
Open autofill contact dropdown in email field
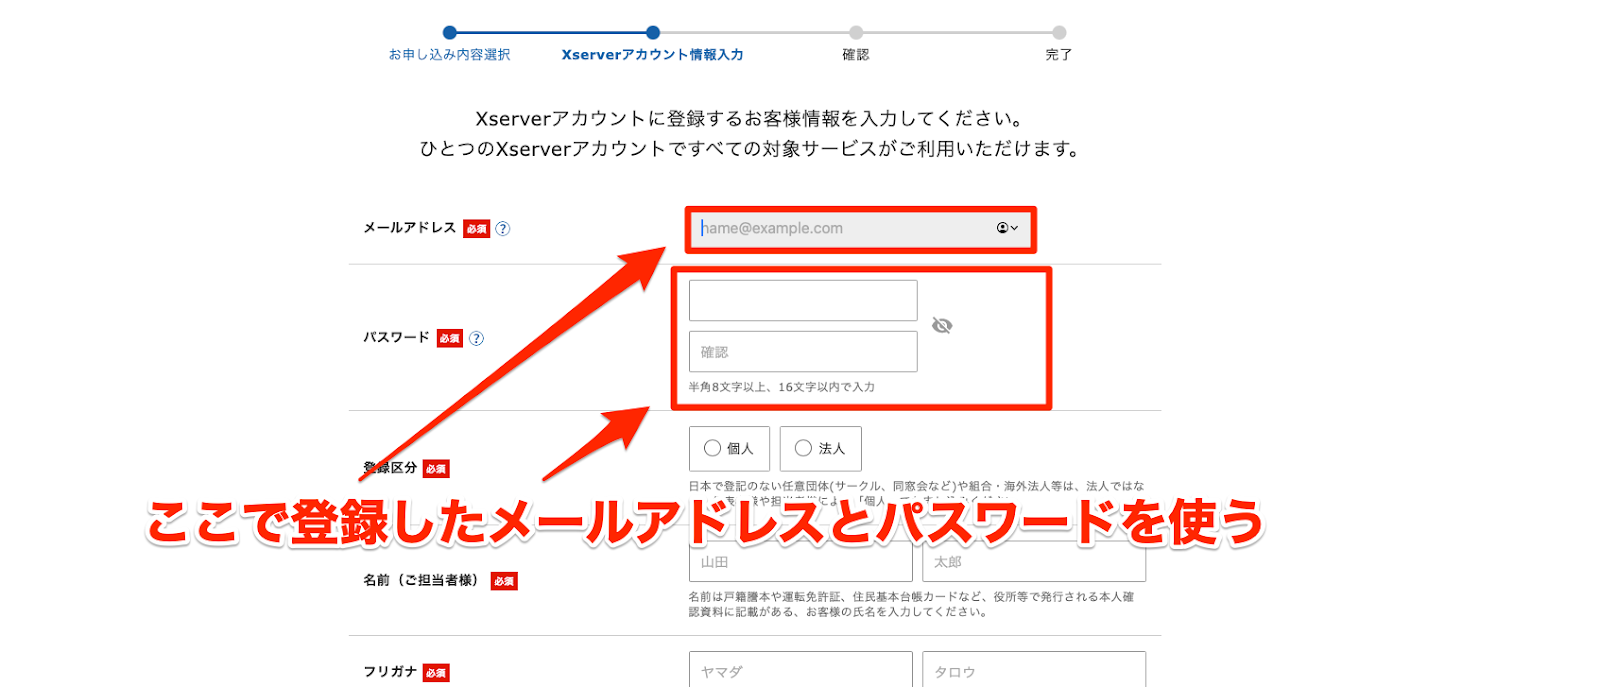pyautogui.click(x=1007, y=228)
